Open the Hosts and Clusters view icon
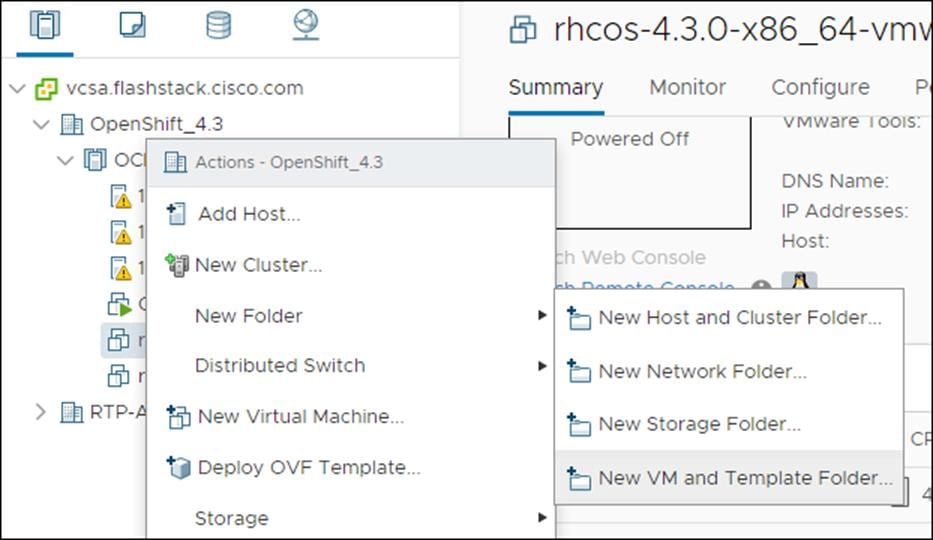933x540 pixels. [45, 25]
